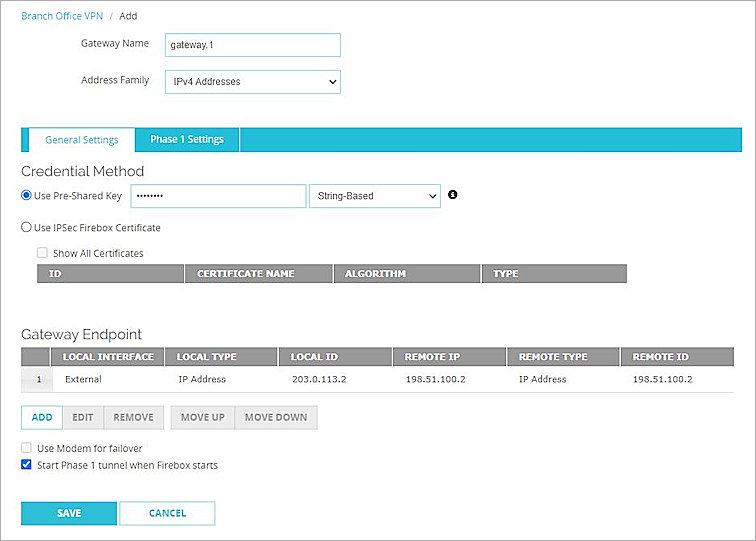
Task: Uncheck Start Phase 1 tunnel when Firebox starts
Action: click(27, 465)
